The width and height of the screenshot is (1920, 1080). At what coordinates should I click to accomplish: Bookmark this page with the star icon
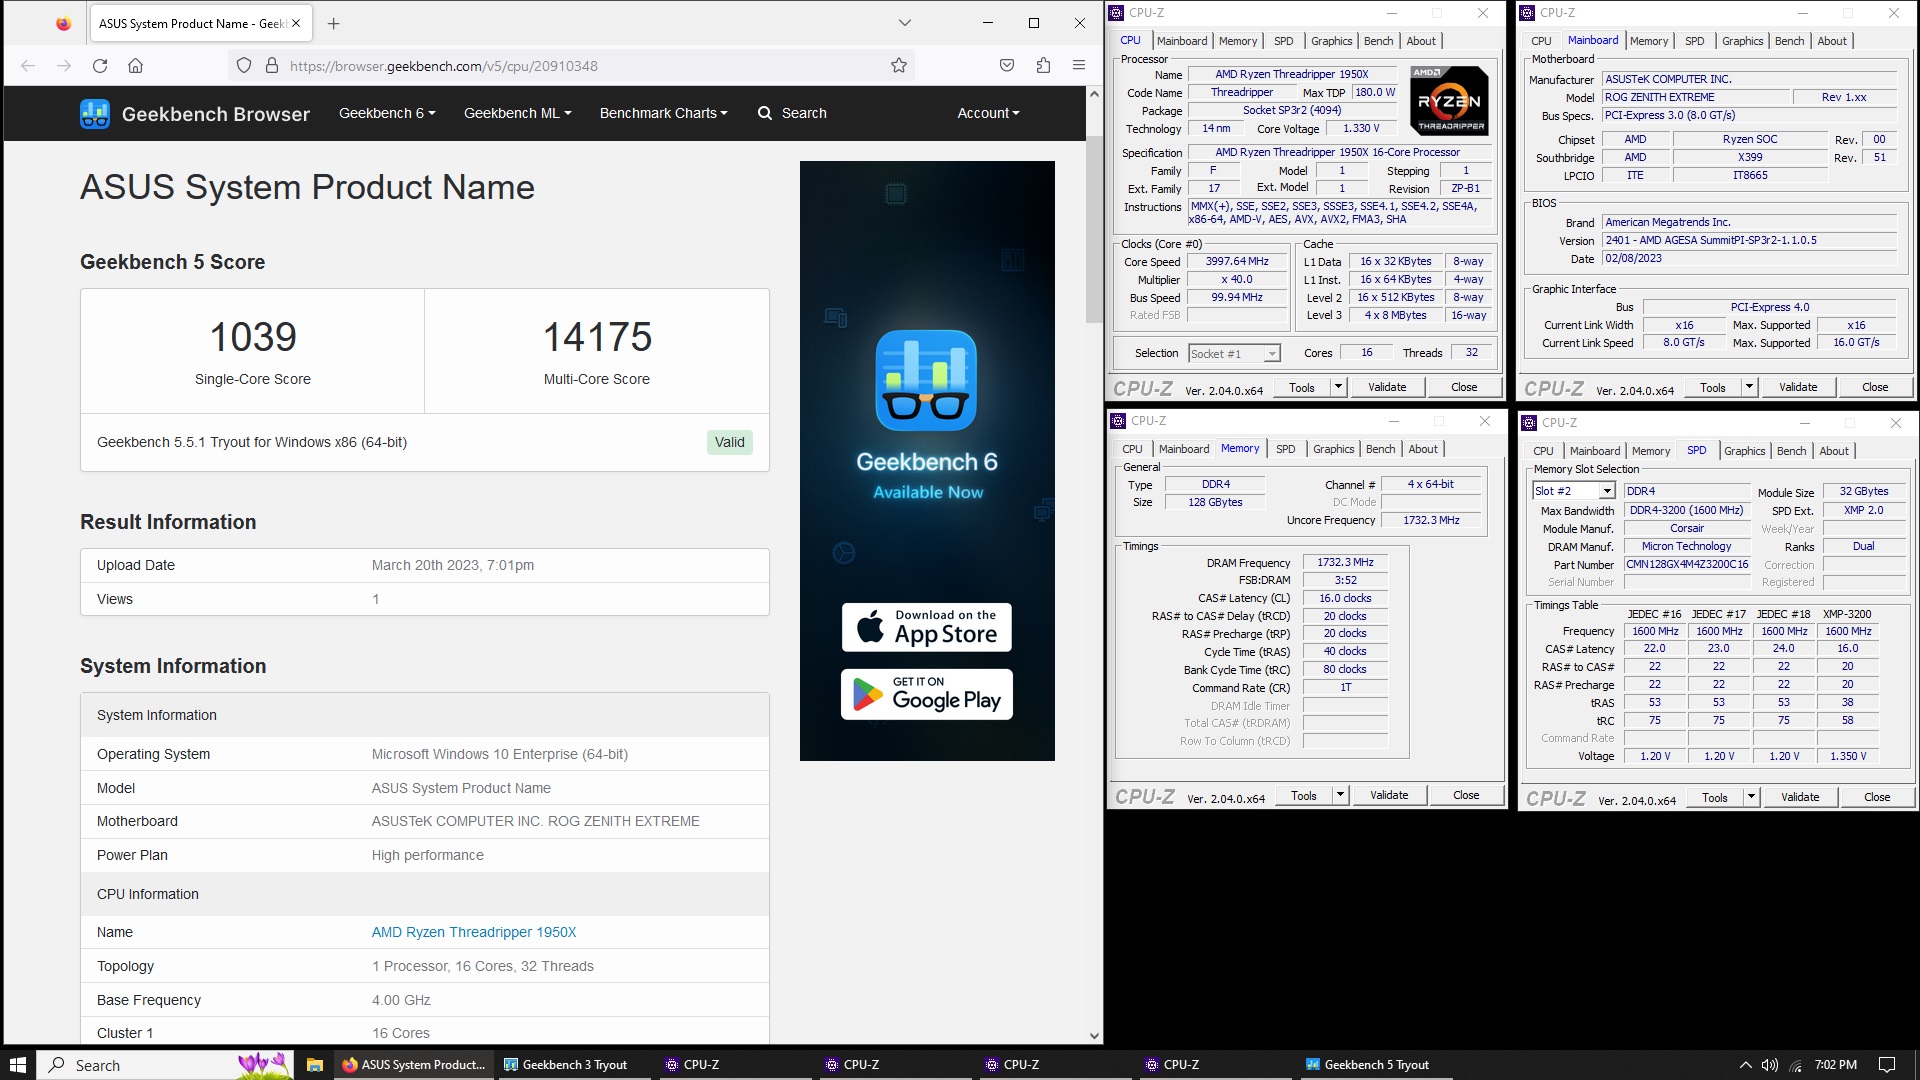click(x=899, y=66)
